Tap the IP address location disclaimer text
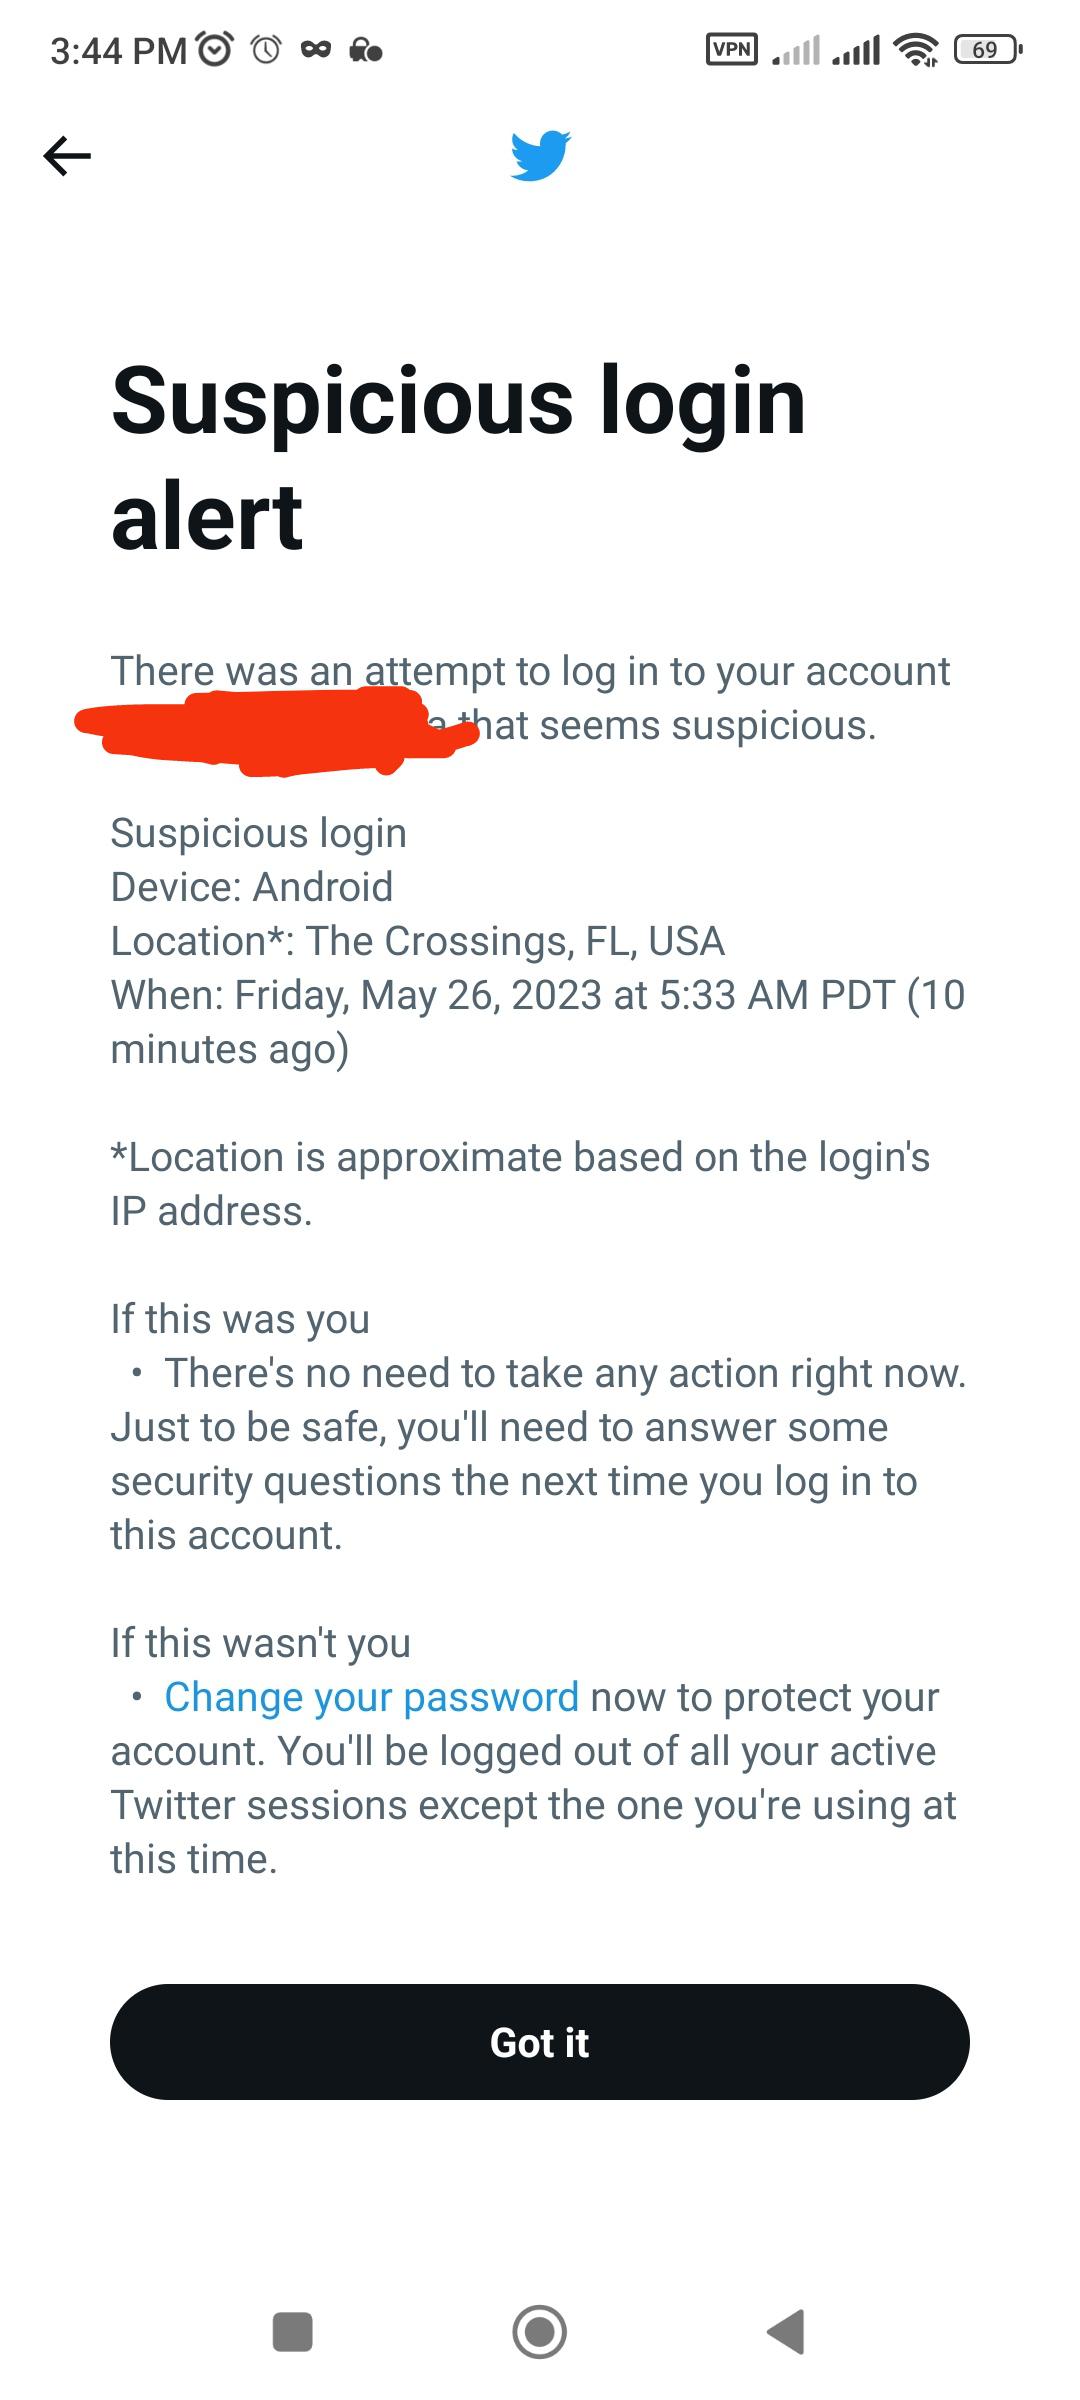This screenshot has height=2400, width=1080. pos(520,1184)
